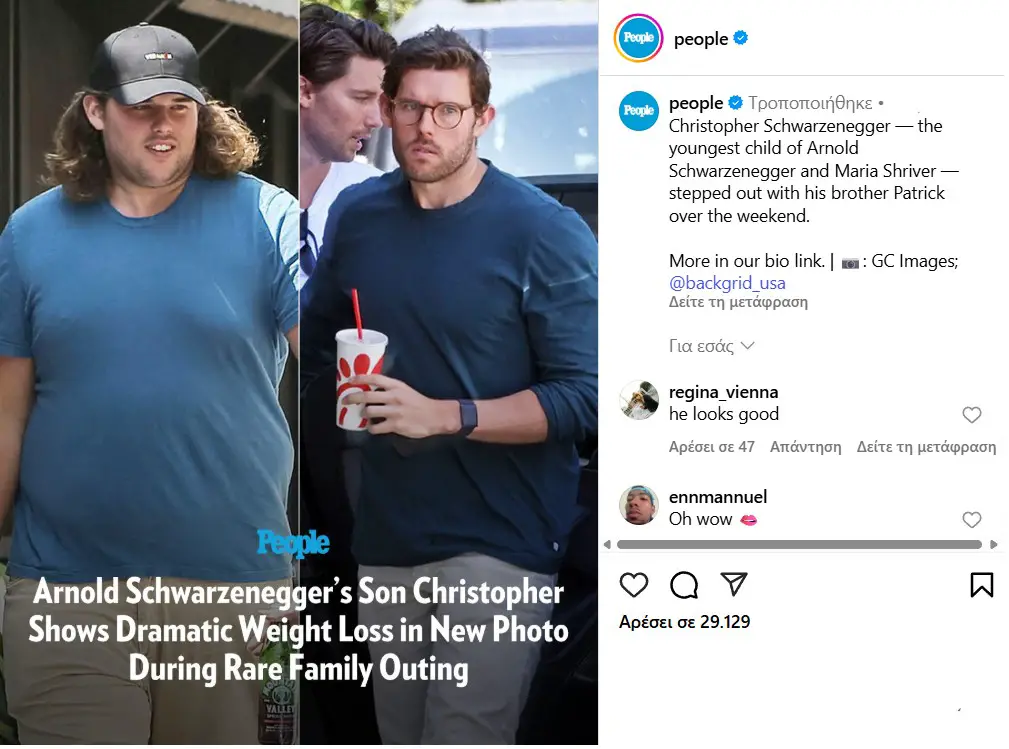Open the @backgrid_usa mention link
Screen dimensions: 1009x749
pos(727,283)
